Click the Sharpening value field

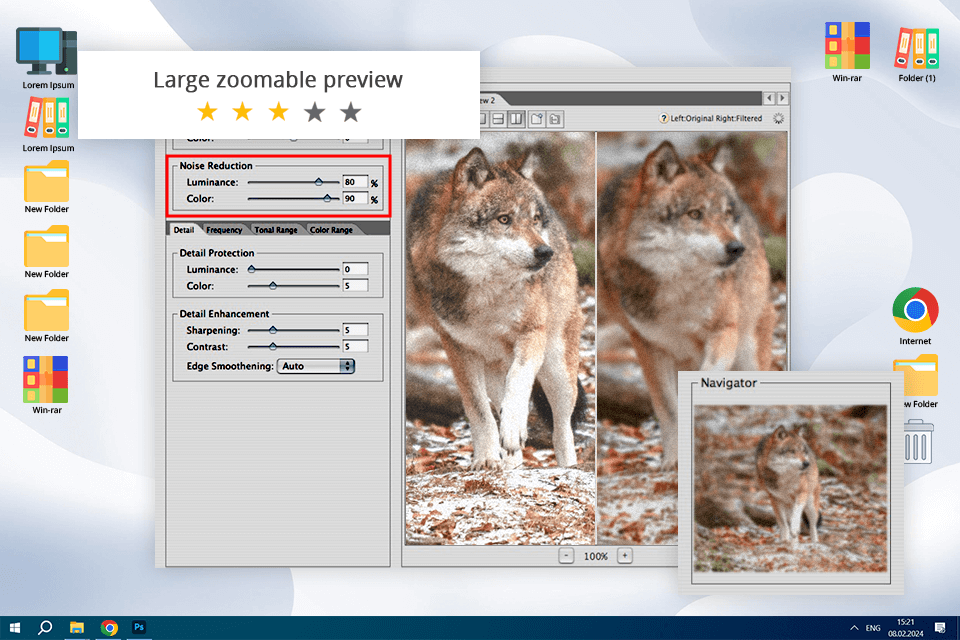355,330
